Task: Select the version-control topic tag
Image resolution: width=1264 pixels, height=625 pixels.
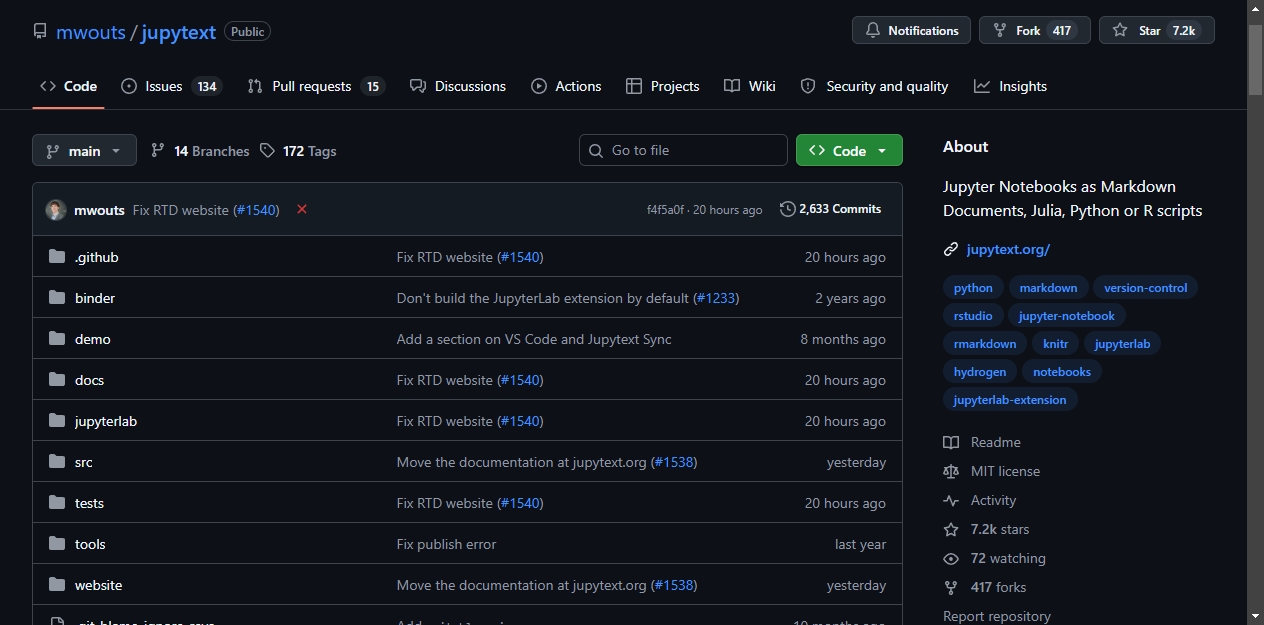Action: pyautogui.click(x=1146, y=288)
